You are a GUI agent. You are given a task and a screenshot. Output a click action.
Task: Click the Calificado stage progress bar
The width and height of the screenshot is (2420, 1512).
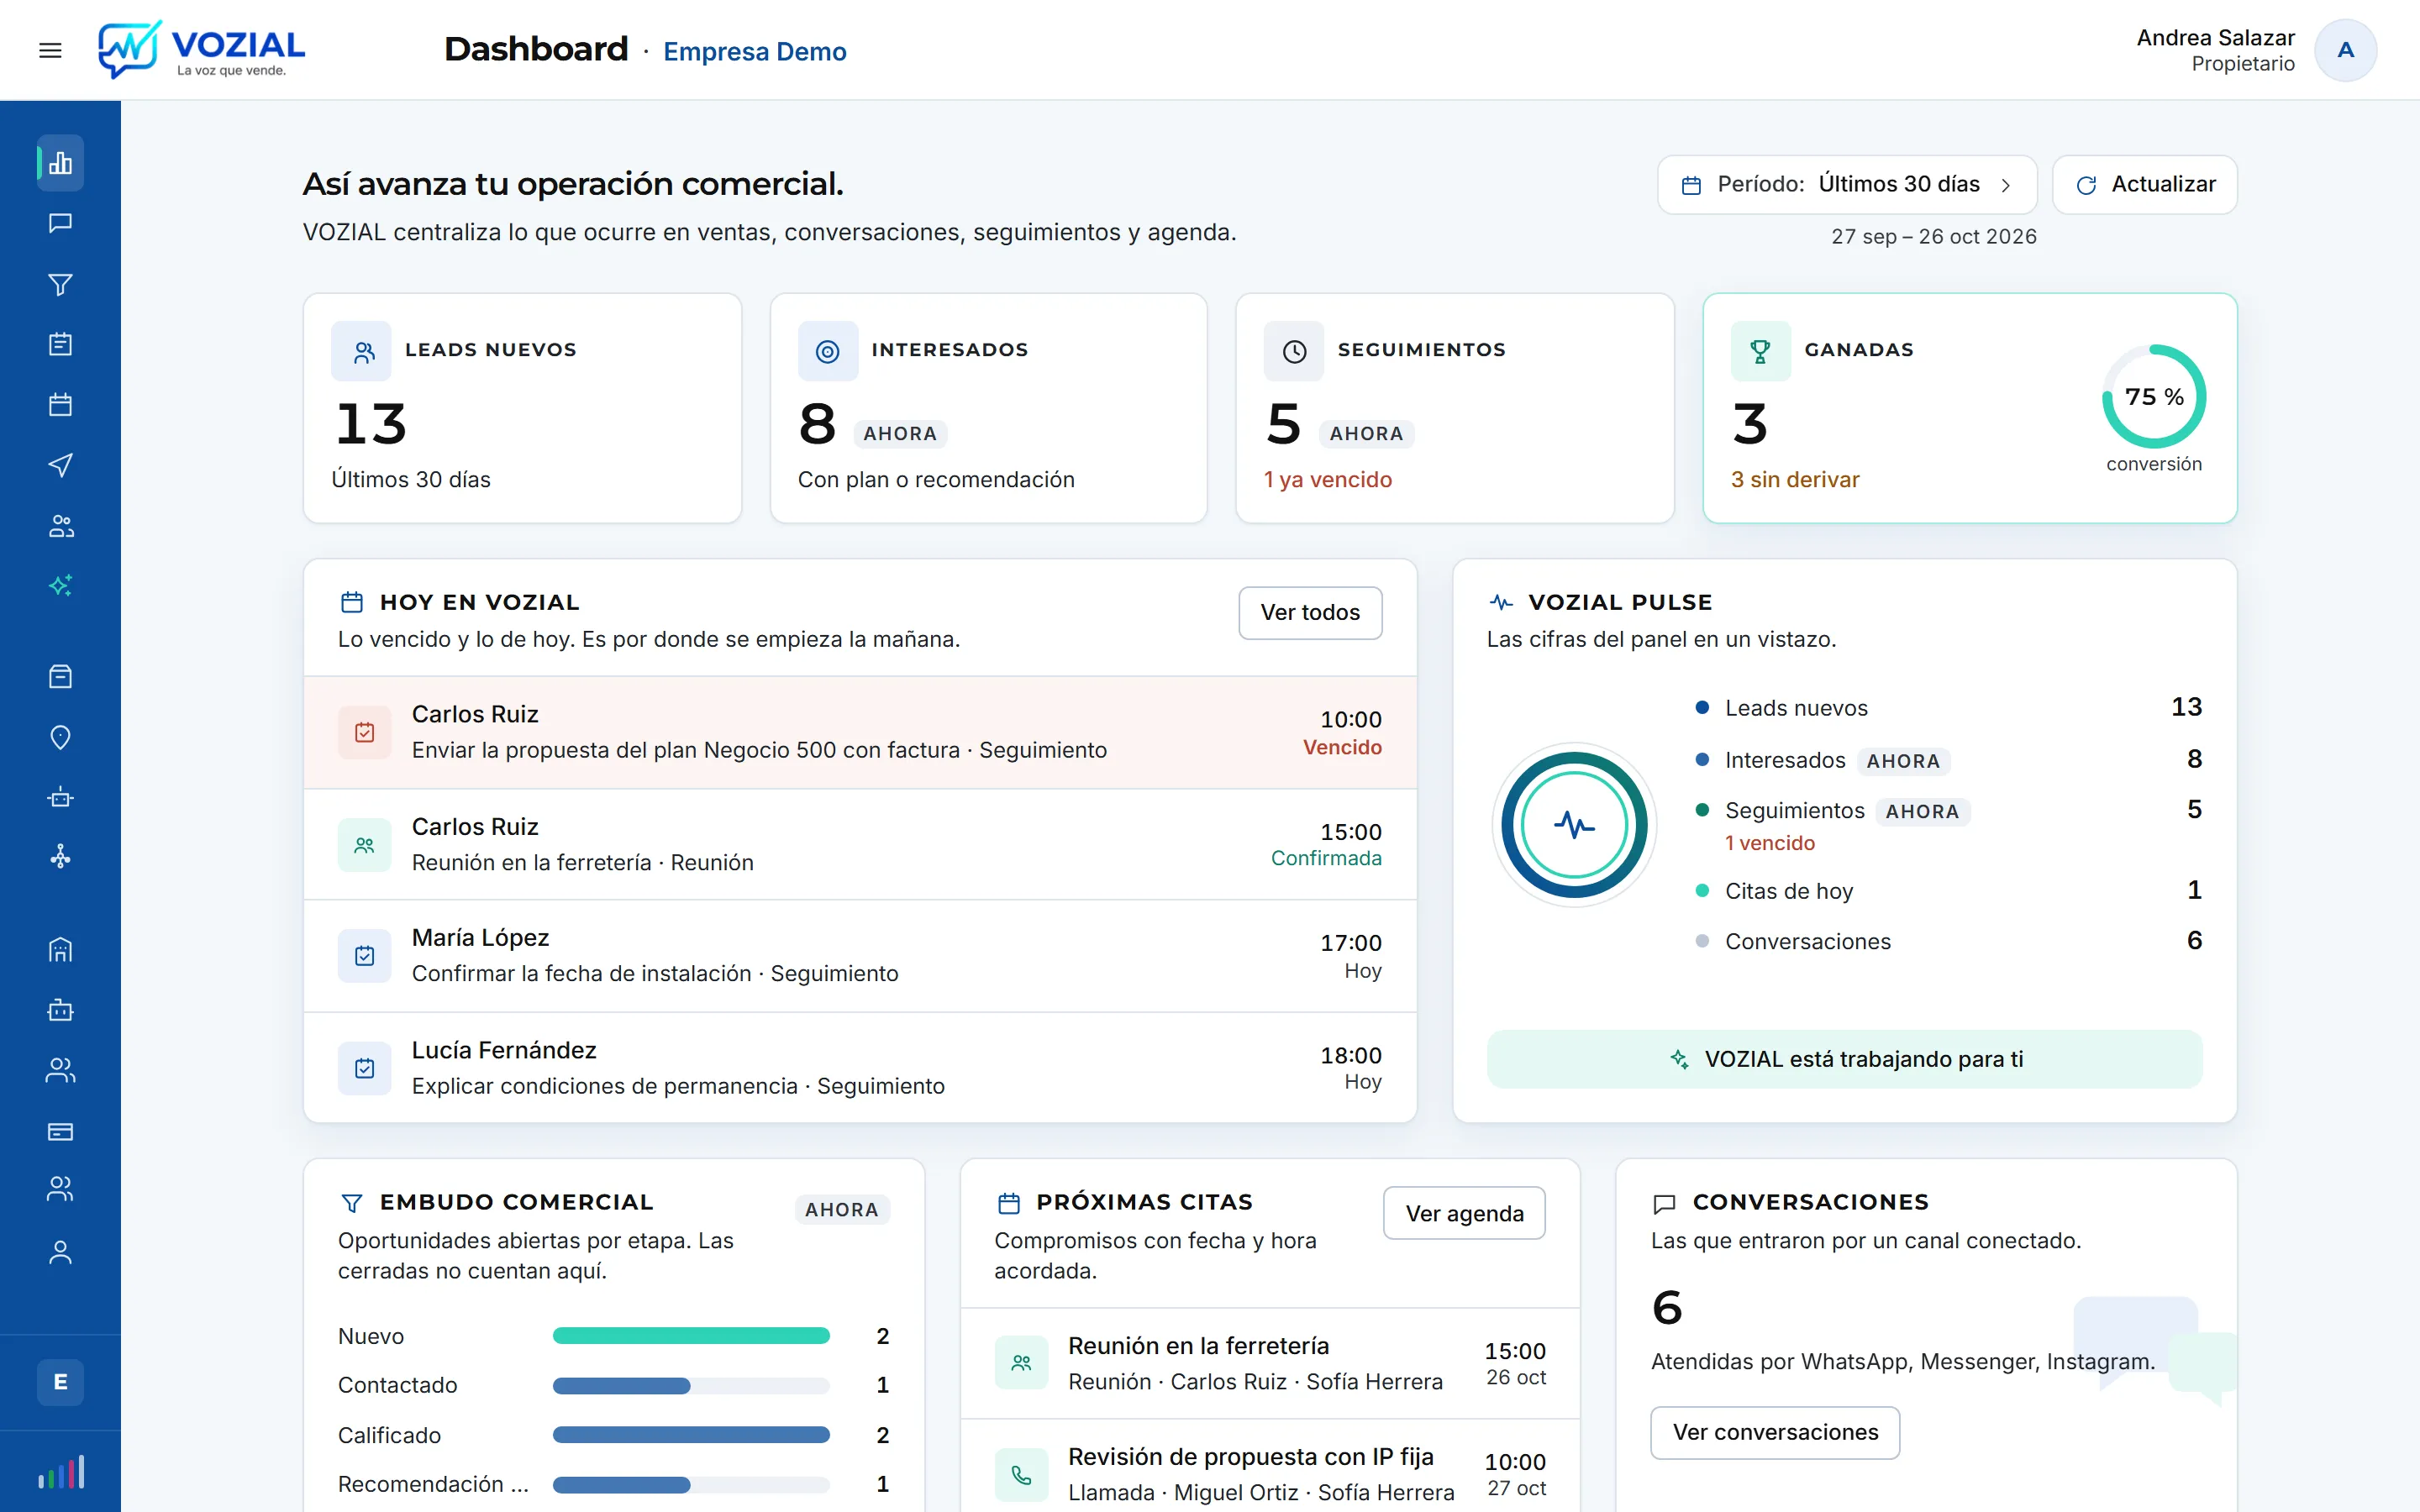[x=691, y=1435]
